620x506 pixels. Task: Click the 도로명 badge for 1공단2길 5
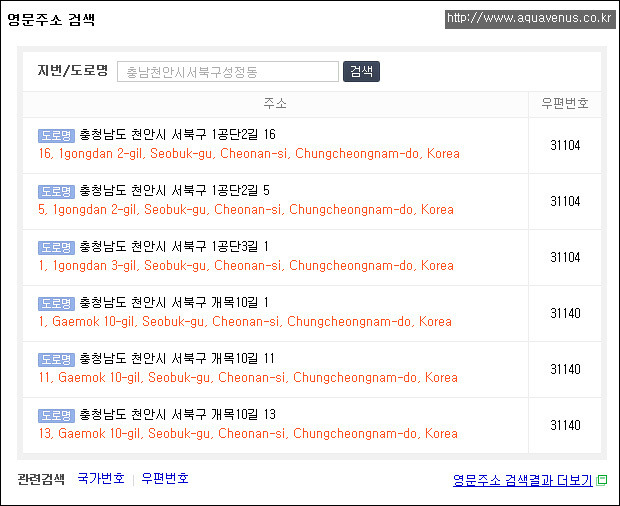tap(56, 192)
